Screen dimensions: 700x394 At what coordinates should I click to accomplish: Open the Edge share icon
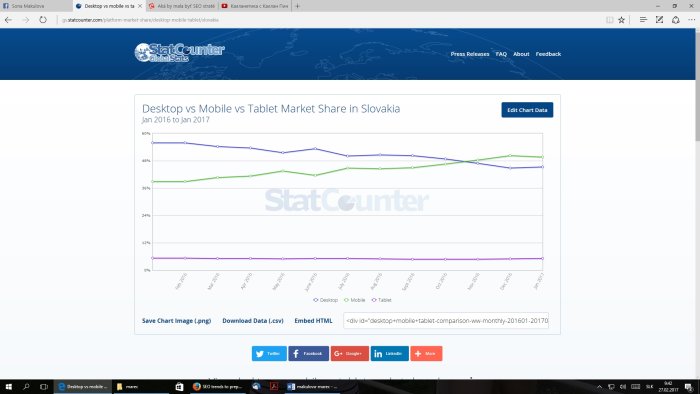[676, 20]
